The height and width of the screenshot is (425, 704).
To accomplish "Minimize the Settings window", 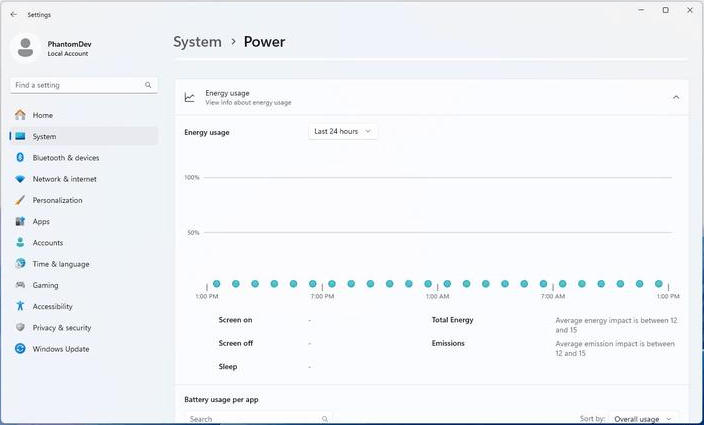I will [x=642, y=10].
